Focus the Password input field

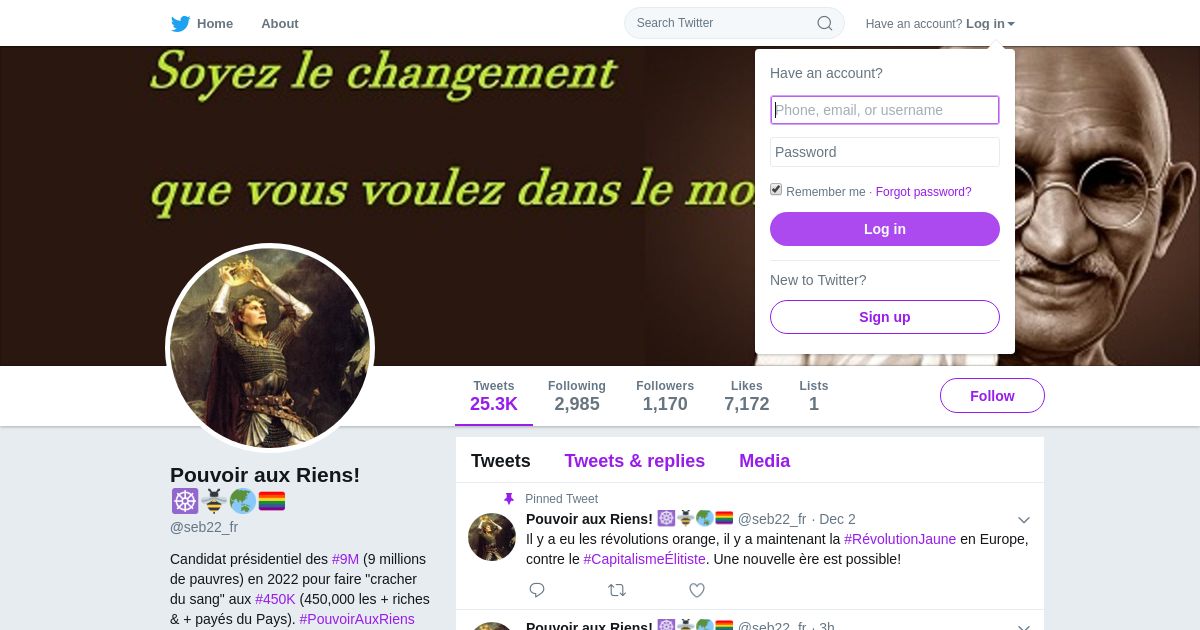point(885,152)
